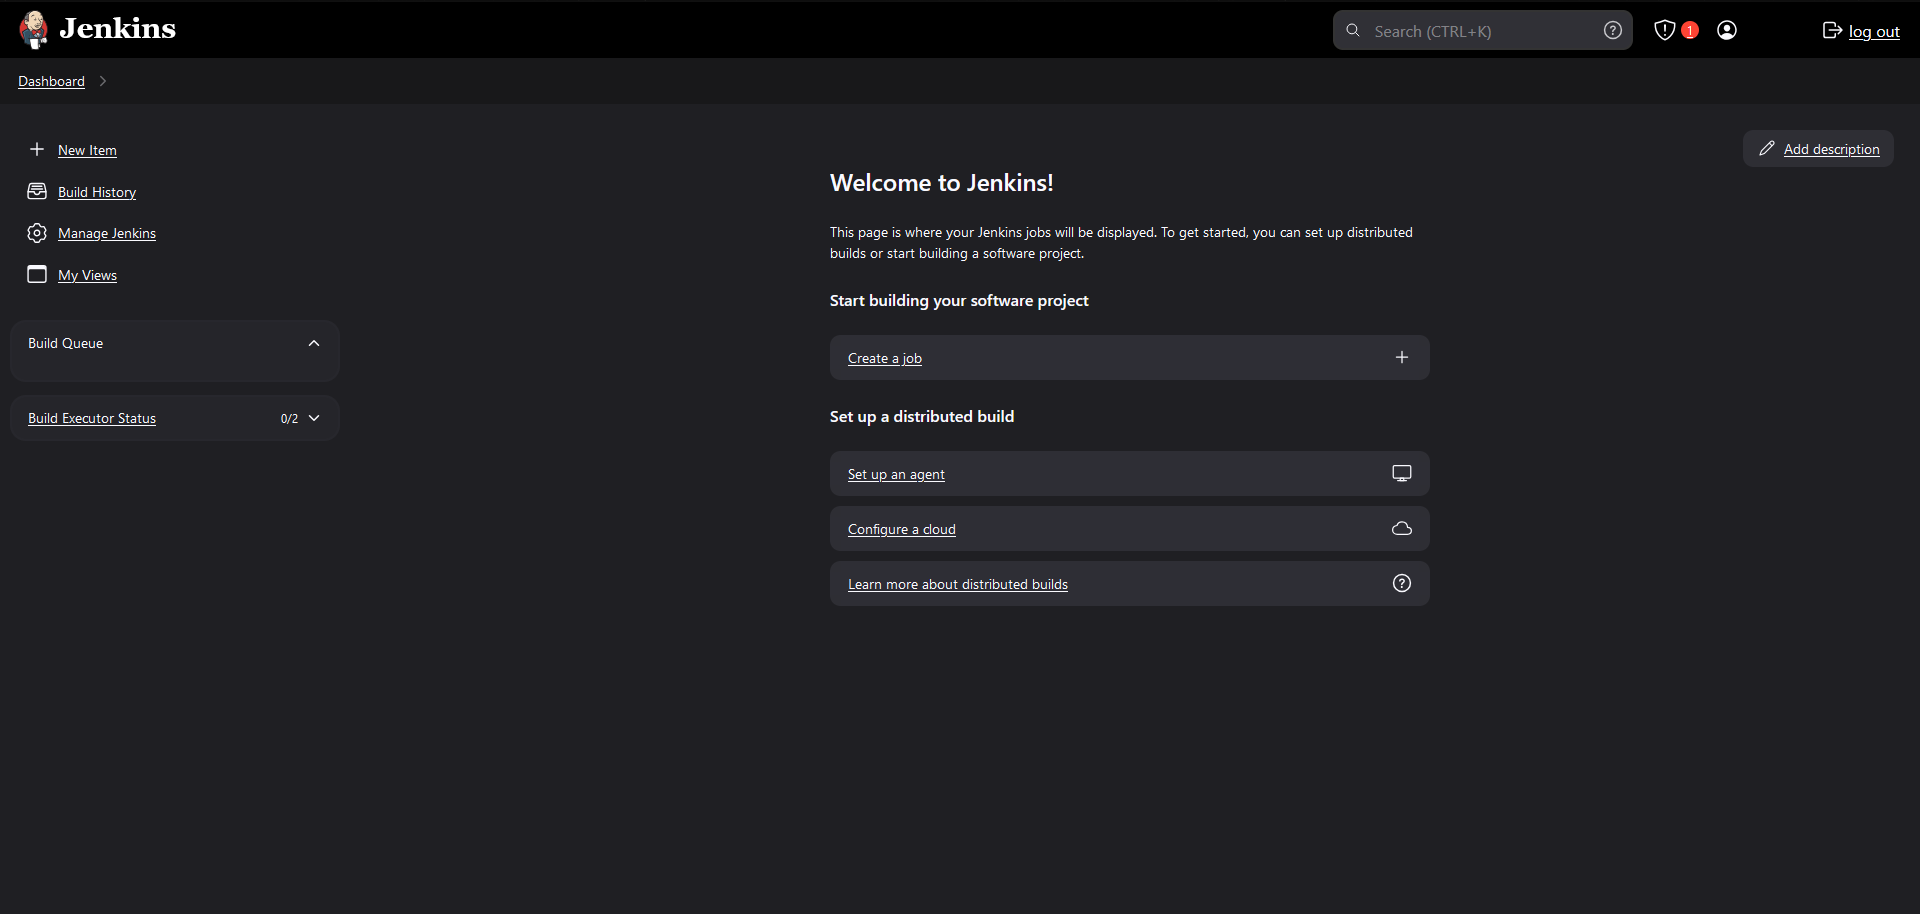Open the security shield warnings icon
The width and height of the screenshot is (1920, 914).
pos(1664,30)
